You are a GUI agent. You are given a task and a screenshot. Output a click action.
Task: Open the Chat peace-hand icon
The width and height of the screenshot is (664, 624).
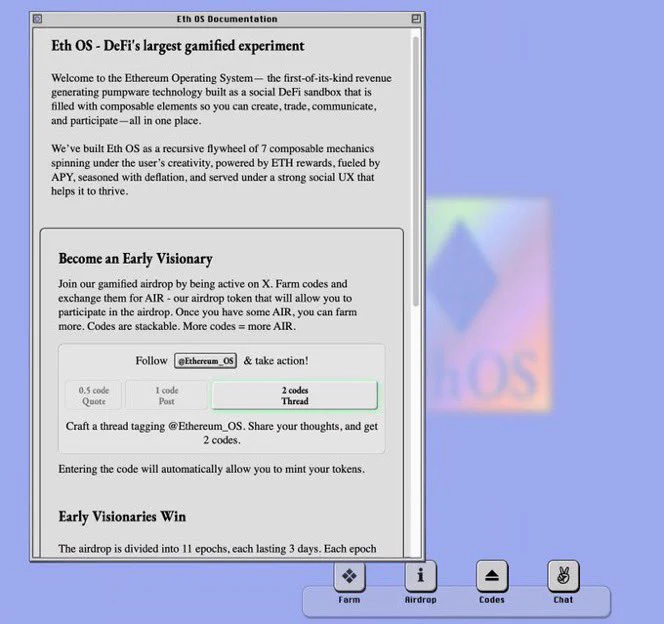563,576
